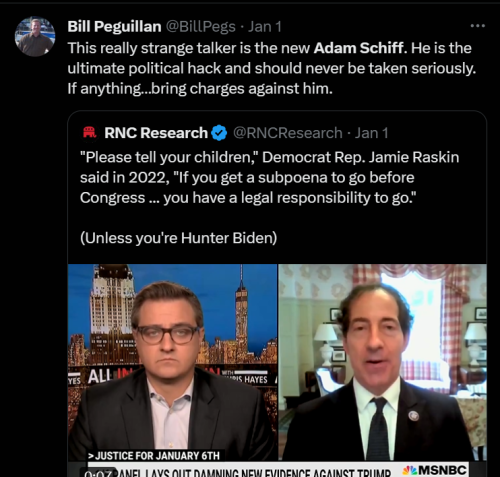Viewport: 500px width, 477px height.
Task: Click the Jan 1 timestamp of main tweet
Action: 265,26
